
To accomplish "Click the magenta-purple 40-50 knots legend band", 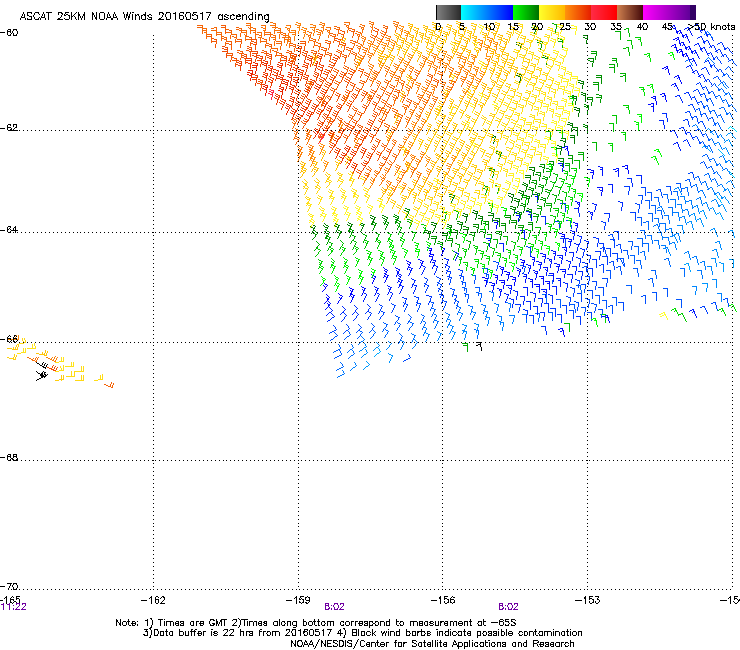I will tap(669, 12).
